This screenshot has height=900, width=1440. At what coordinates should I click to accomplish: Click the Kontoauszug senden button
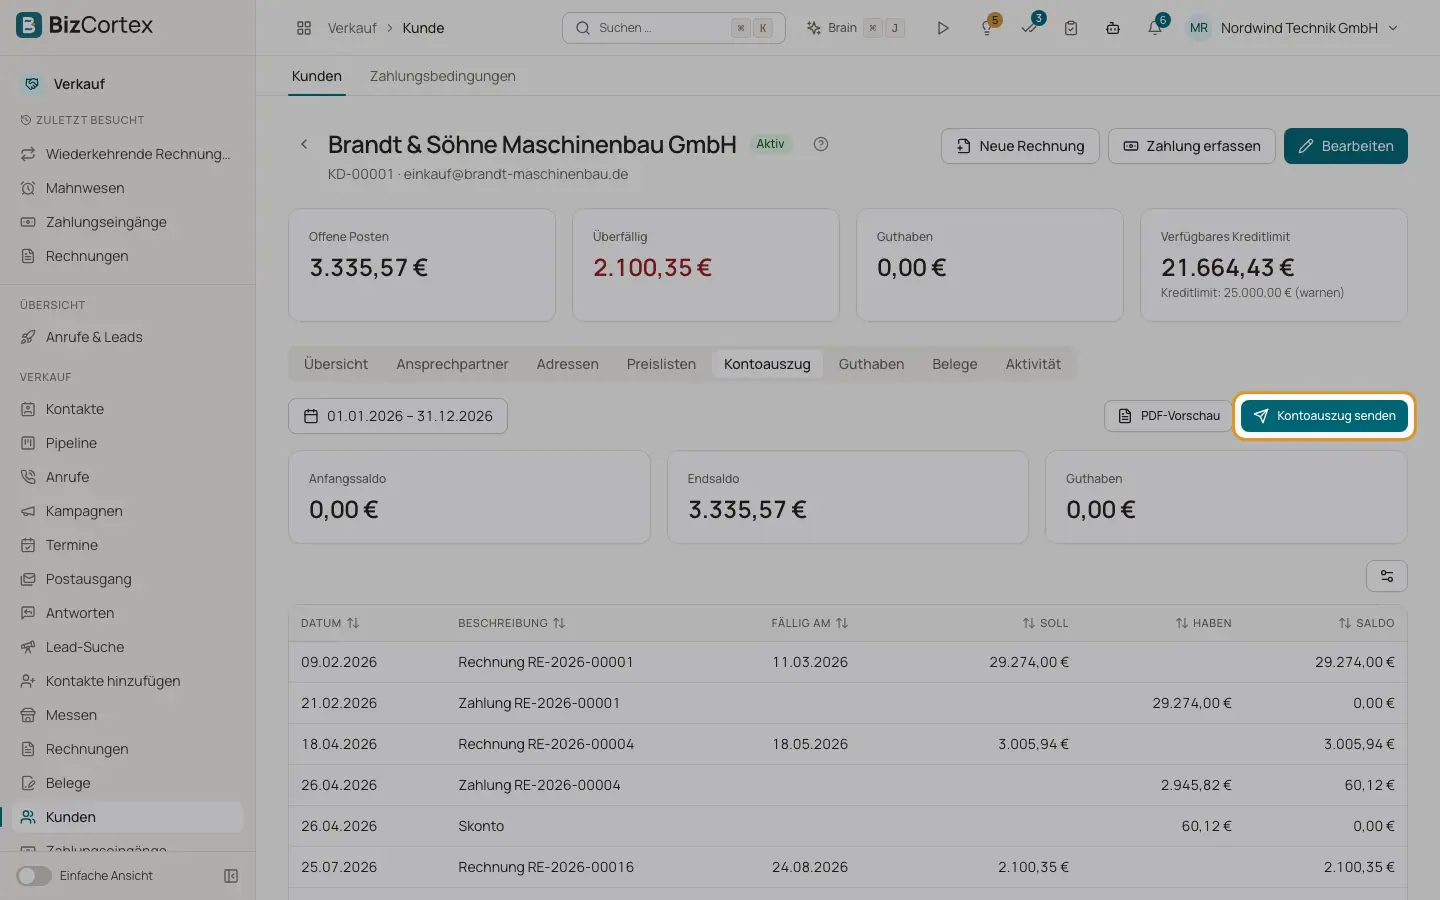pos(1324,416)
